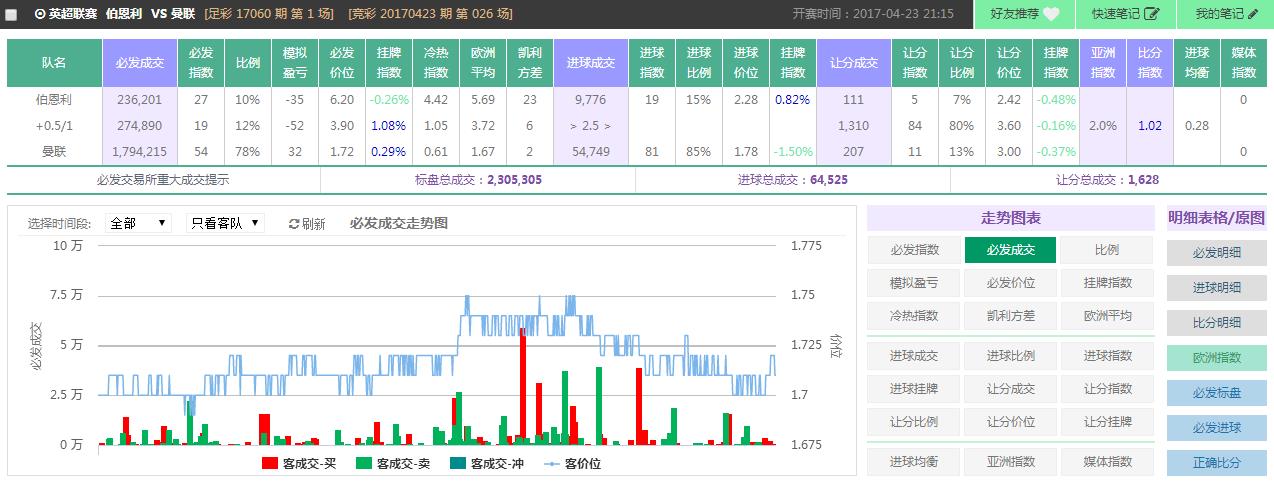Open the 比分明细 detail table
1274x484 pixels.
(1216, 322)
